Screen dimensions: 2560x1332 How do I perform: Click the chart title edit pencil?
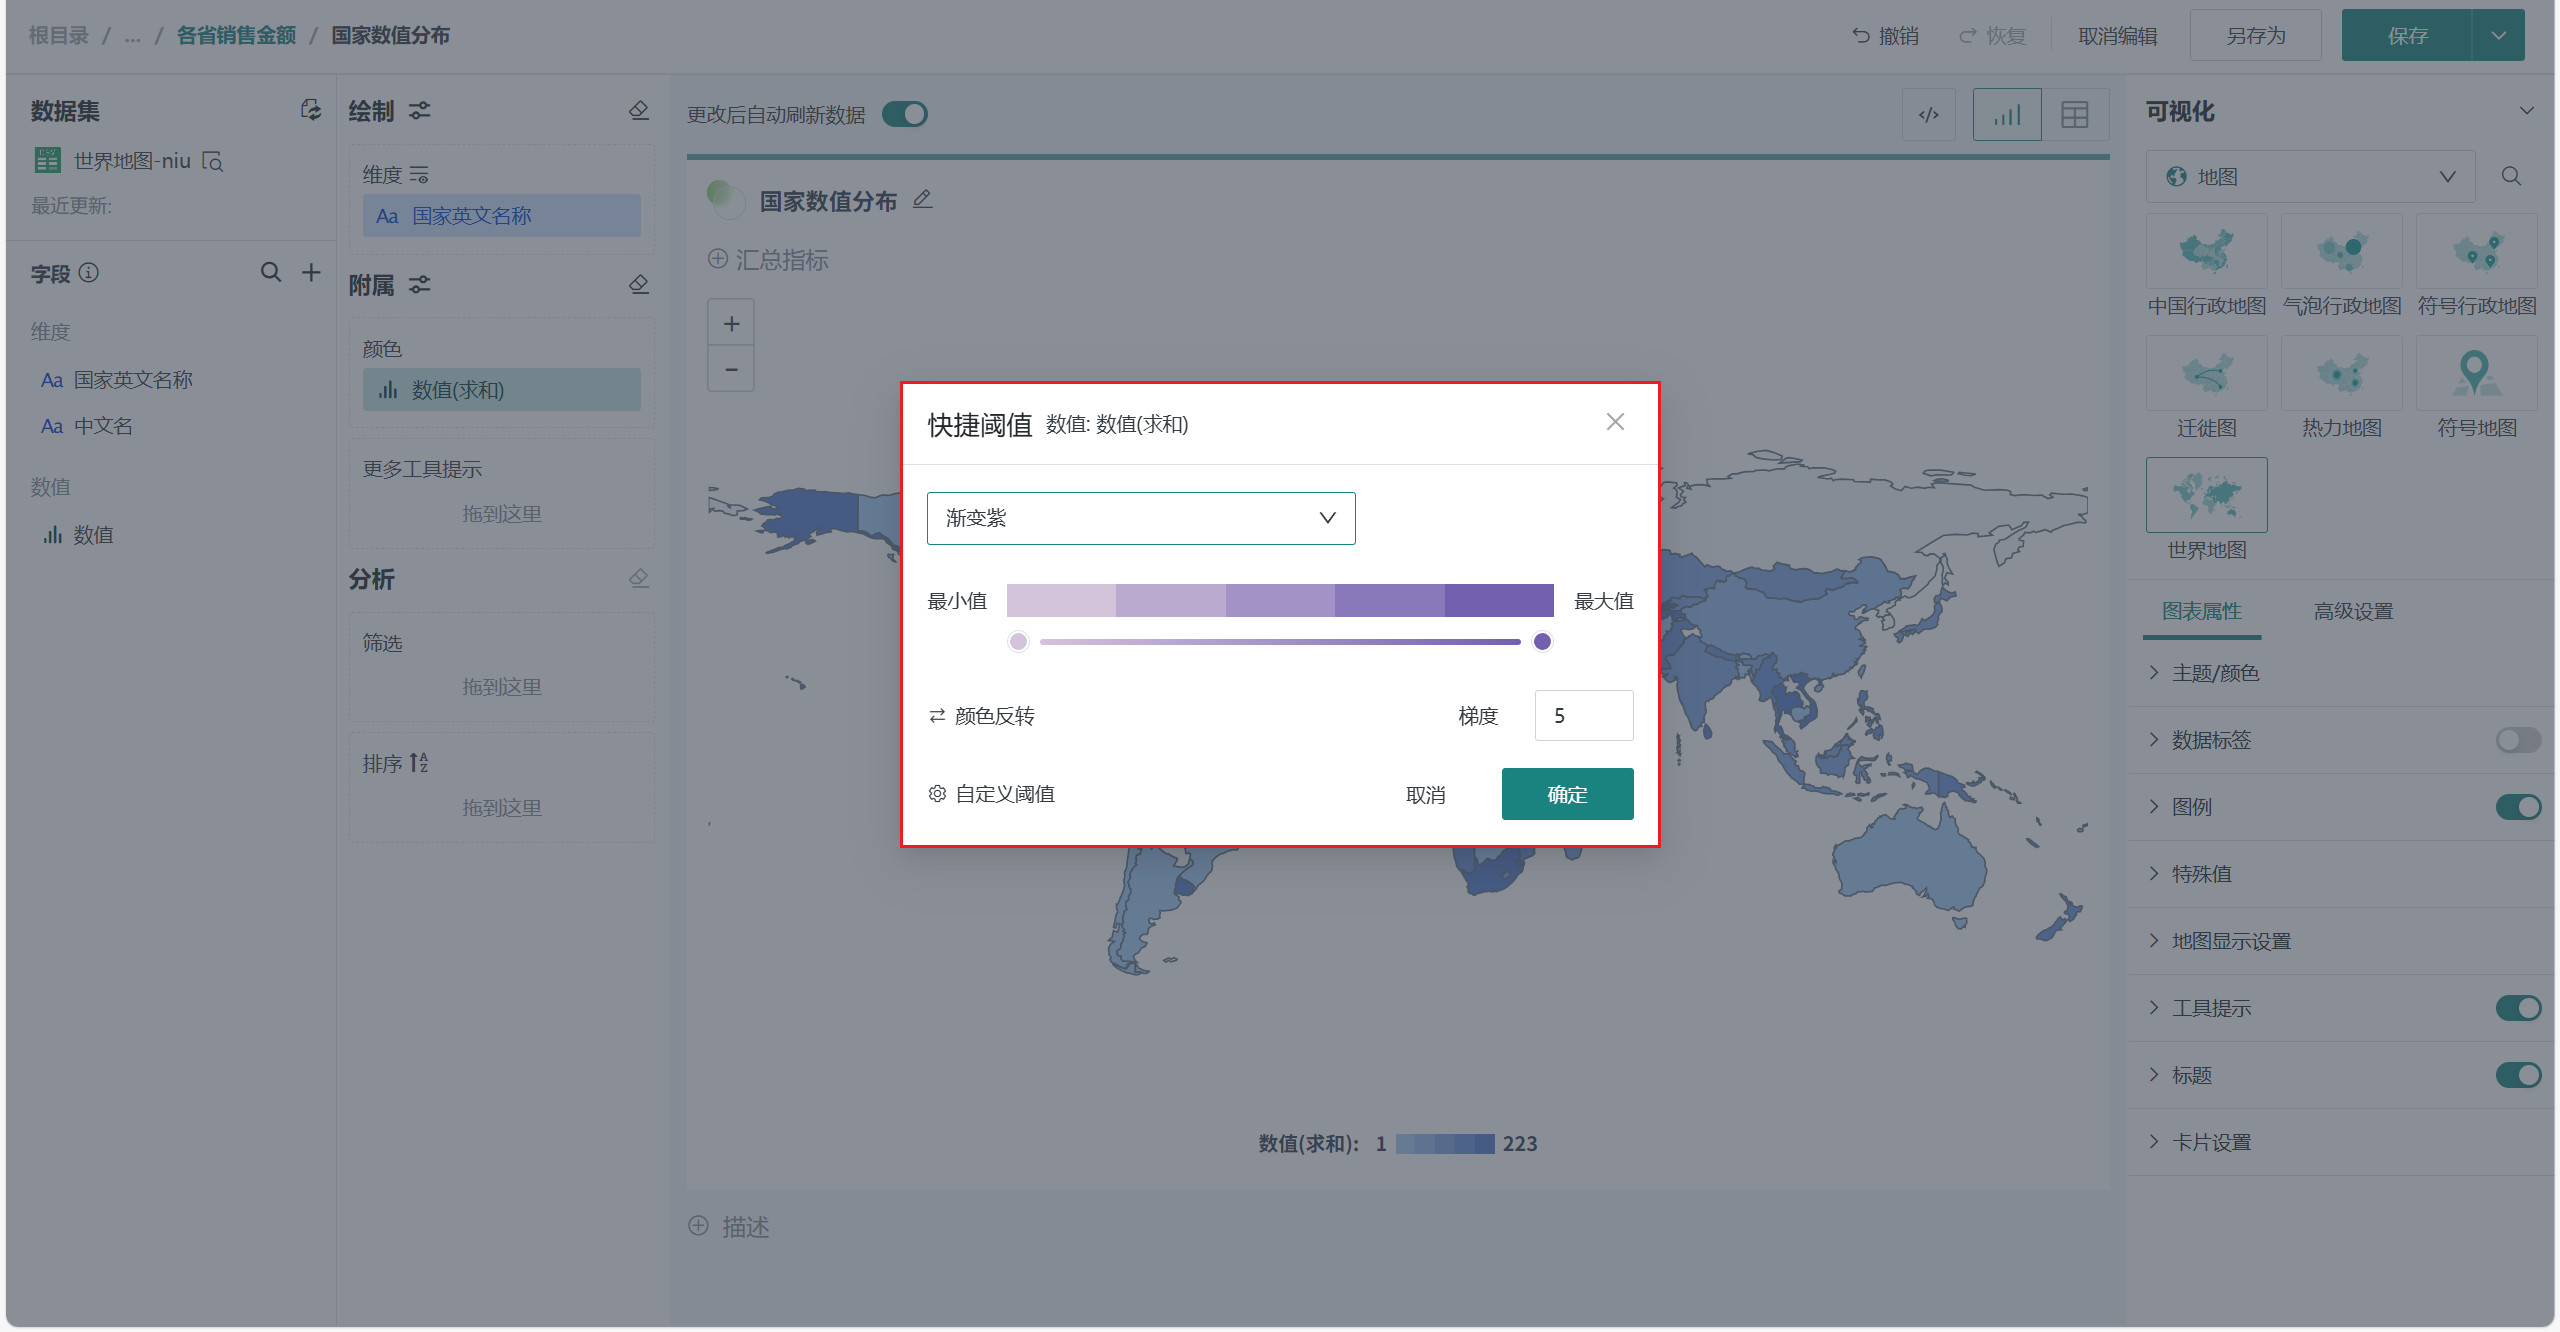tap(922, 200)
